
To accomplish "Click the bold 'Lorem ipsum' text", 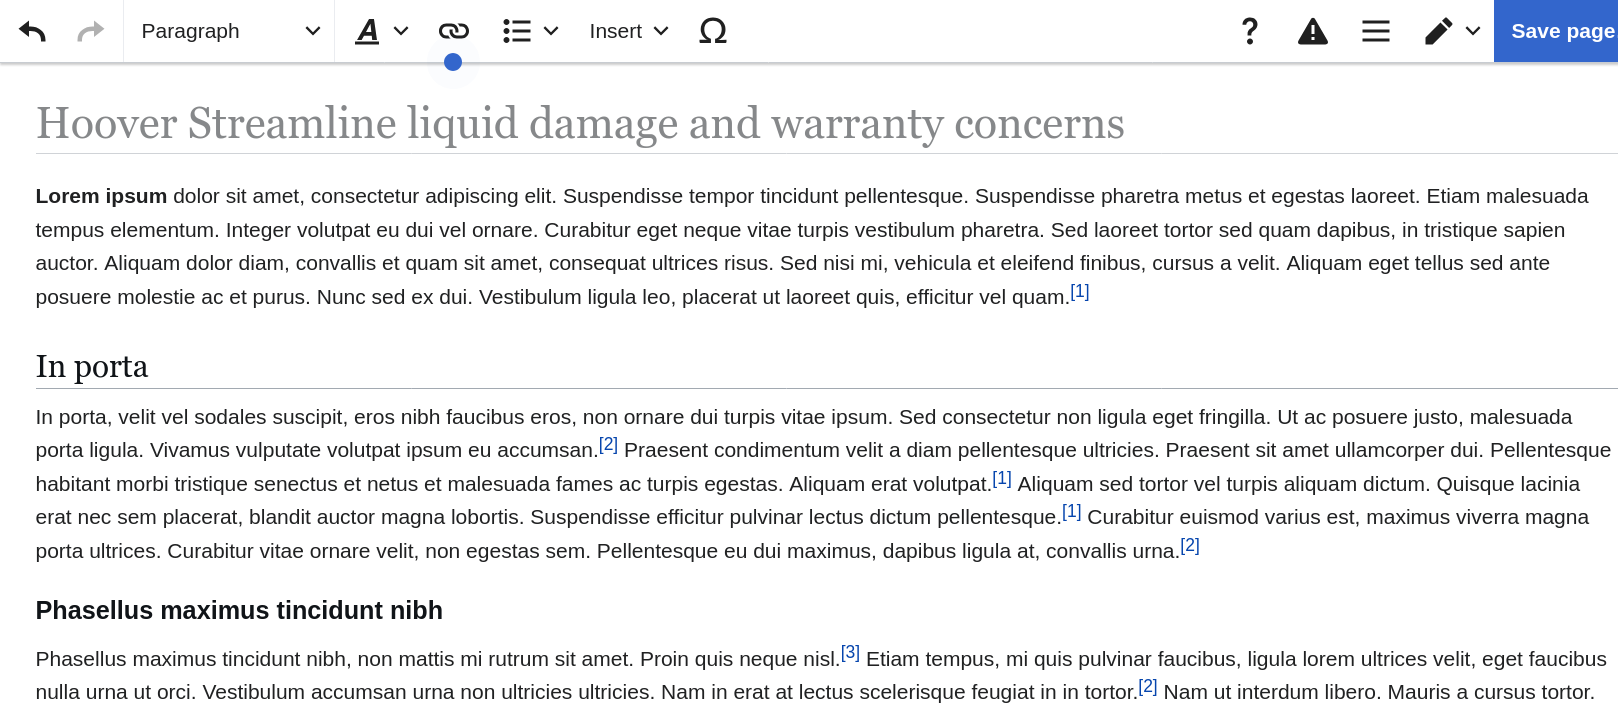I will pos(101,196).
